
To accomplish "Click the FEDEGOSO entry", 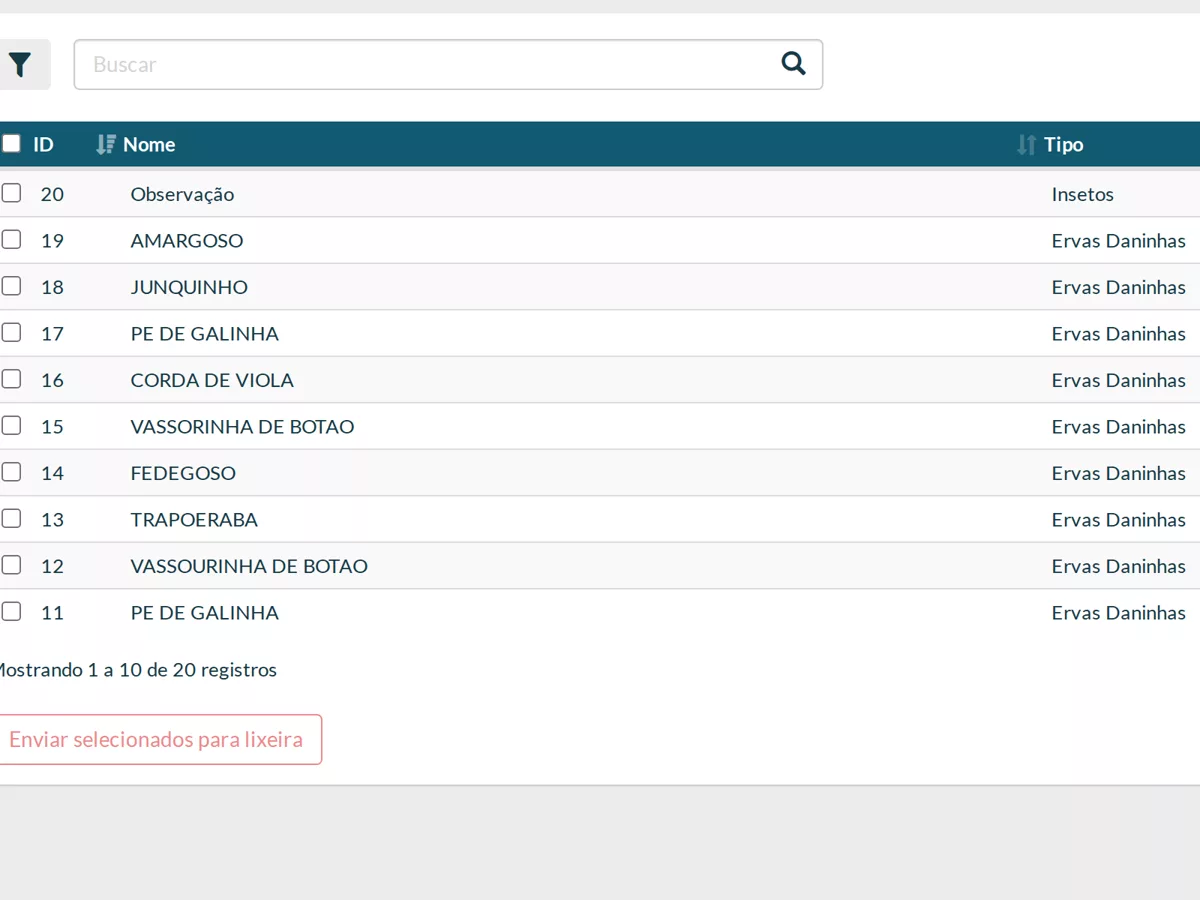I will point(183,473).
